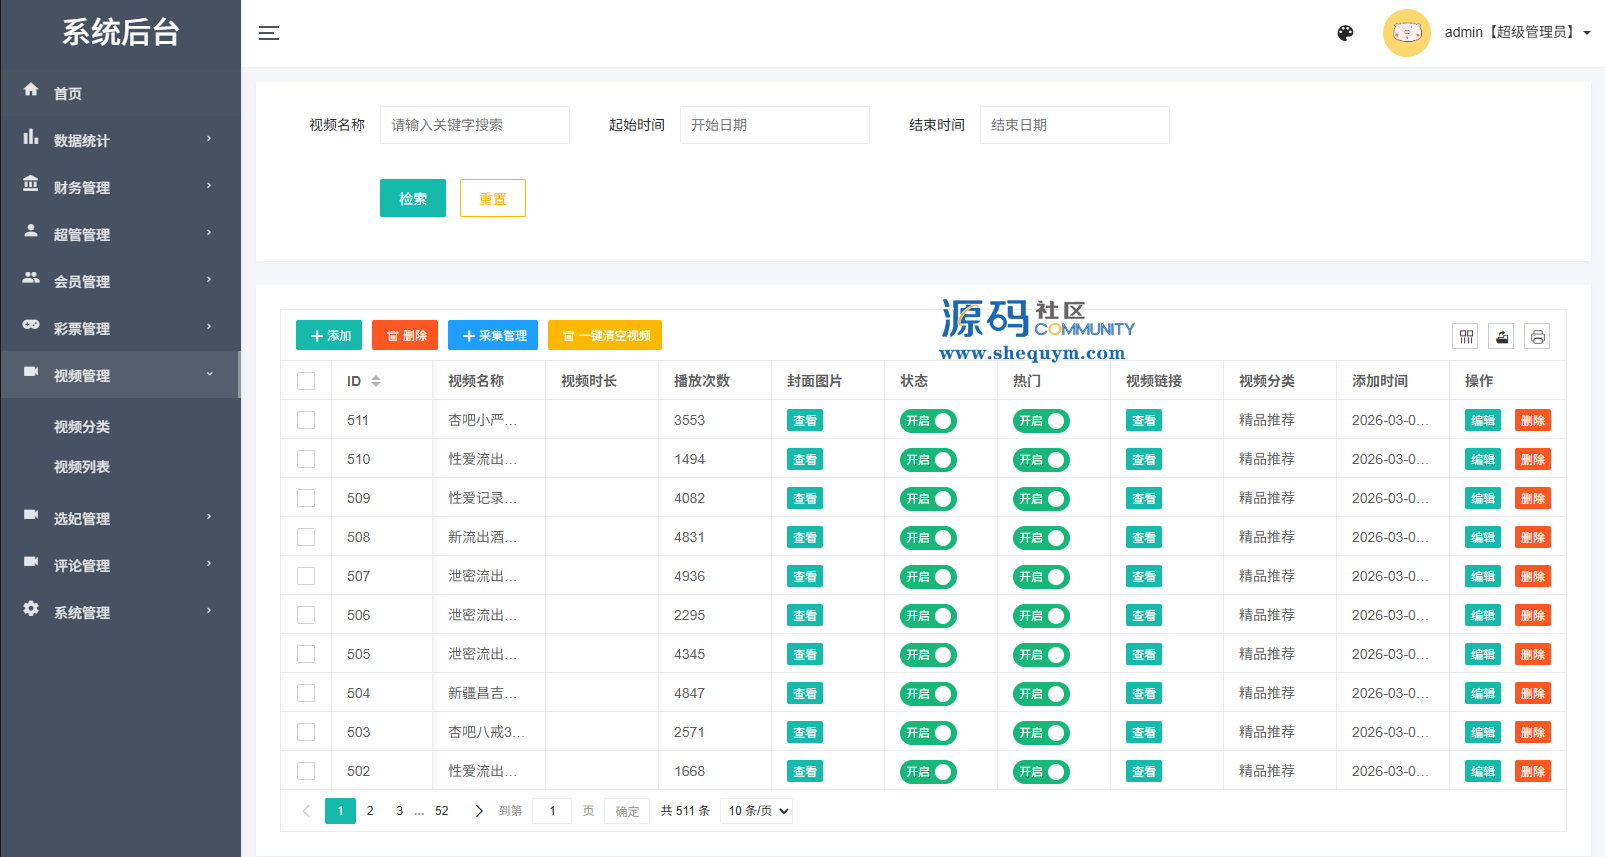Click the print table icon
This screenshot has width=1605, height=857.
1537,337
